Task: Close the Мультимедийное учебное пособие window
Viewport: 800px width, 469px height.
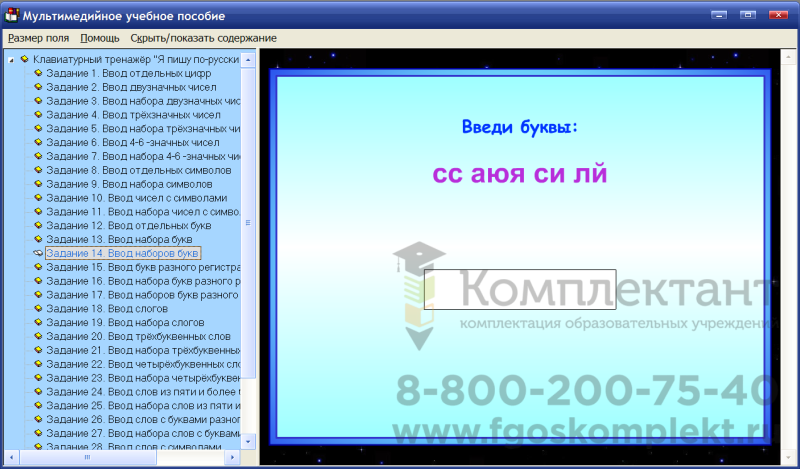Action: (x=778, y=15)
